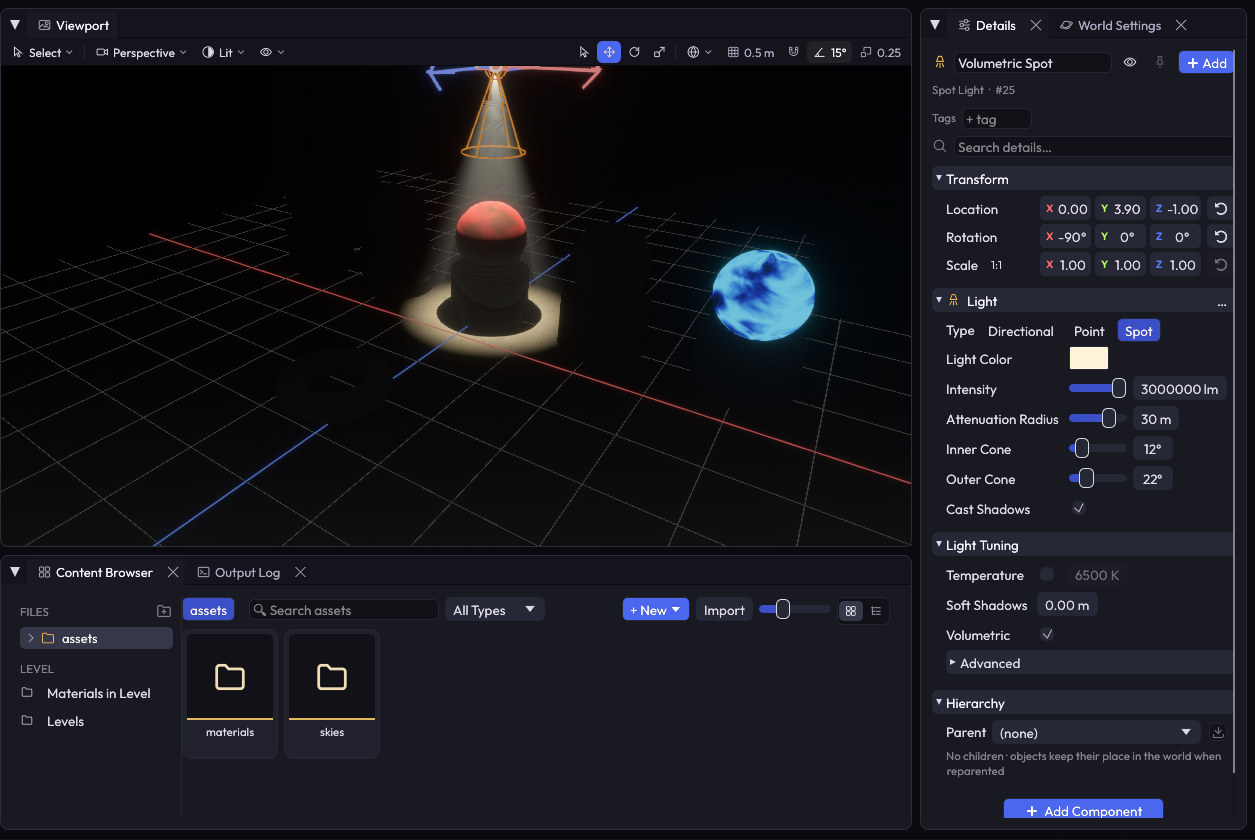Image resolution: width=1255 pixels, height=840 pixels.
Task: Open the Perspective camera dropdown
Action: (x=141, y=52)
